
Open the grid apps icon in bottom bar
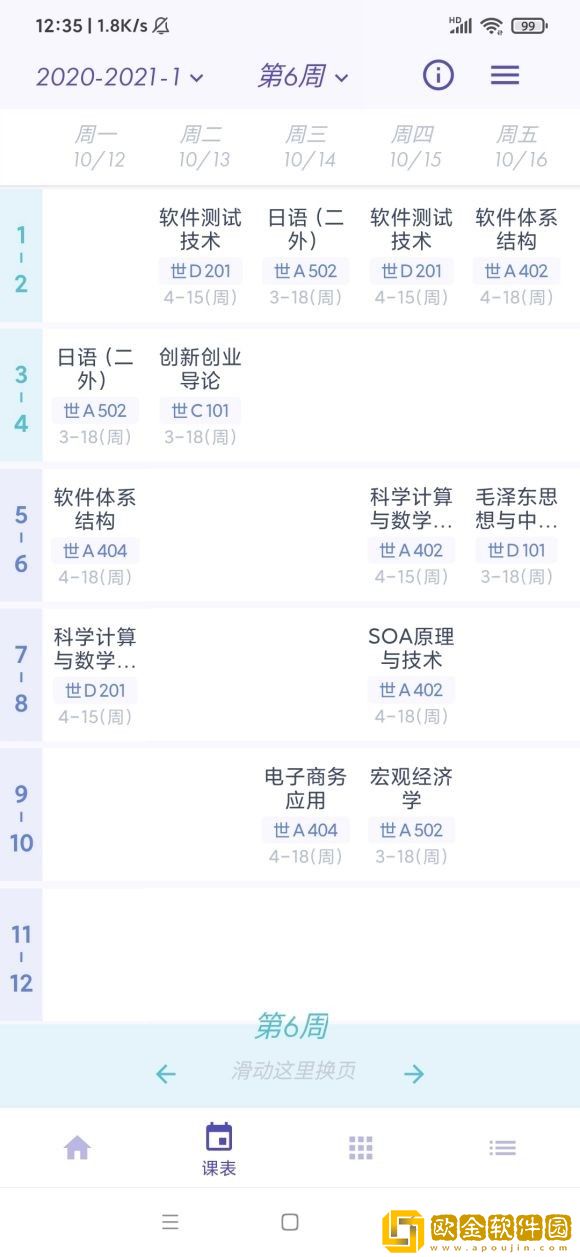pos(361,1148)
